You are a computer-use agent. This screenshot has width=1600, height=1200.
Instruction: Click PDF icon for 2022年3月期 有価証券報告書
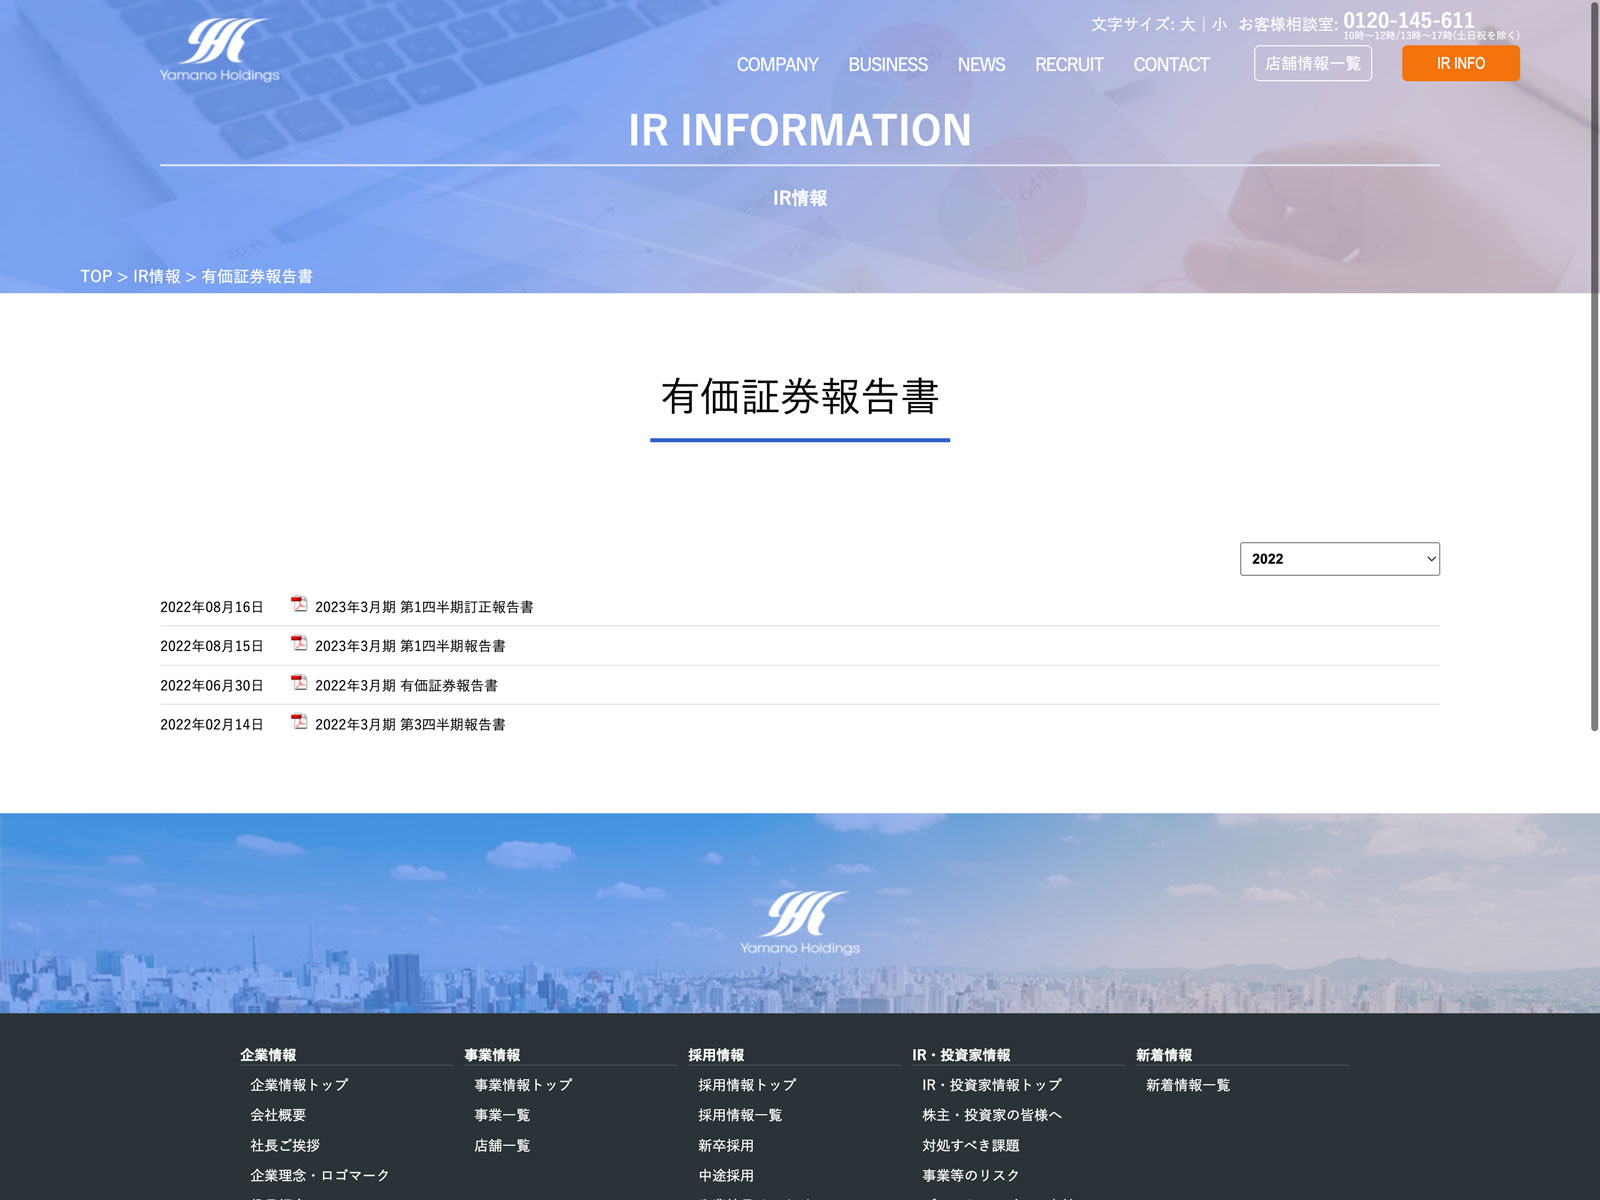point(299,682)
